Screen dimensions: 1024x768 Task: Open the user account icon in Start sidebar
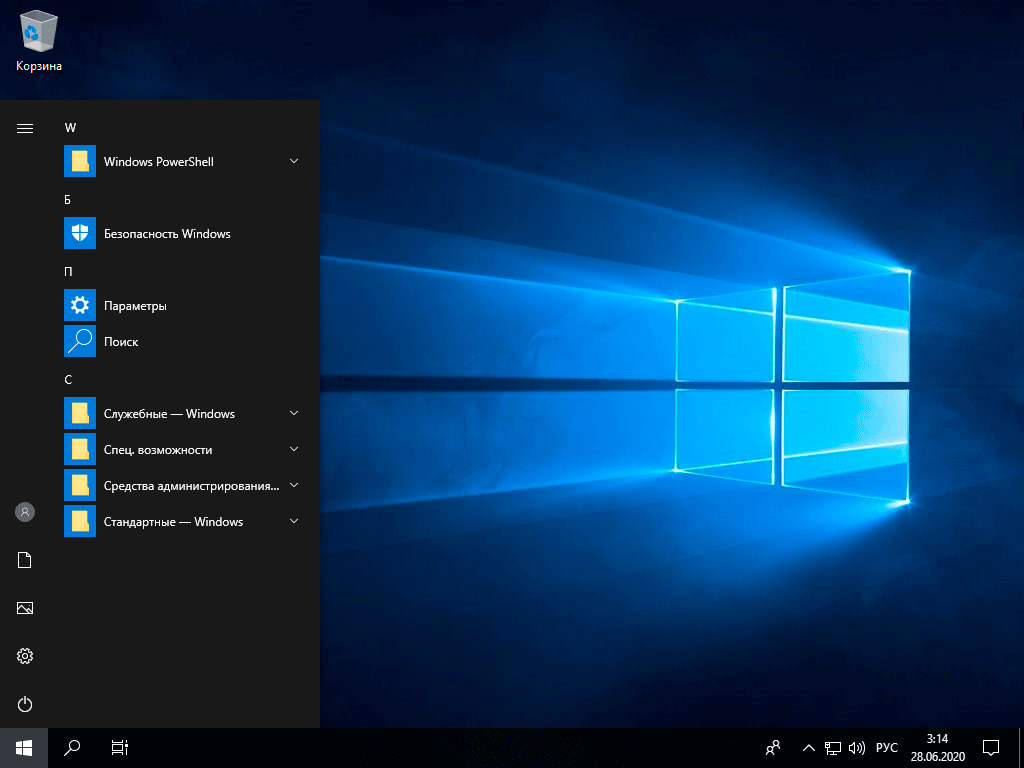click(x=25, y=512)
